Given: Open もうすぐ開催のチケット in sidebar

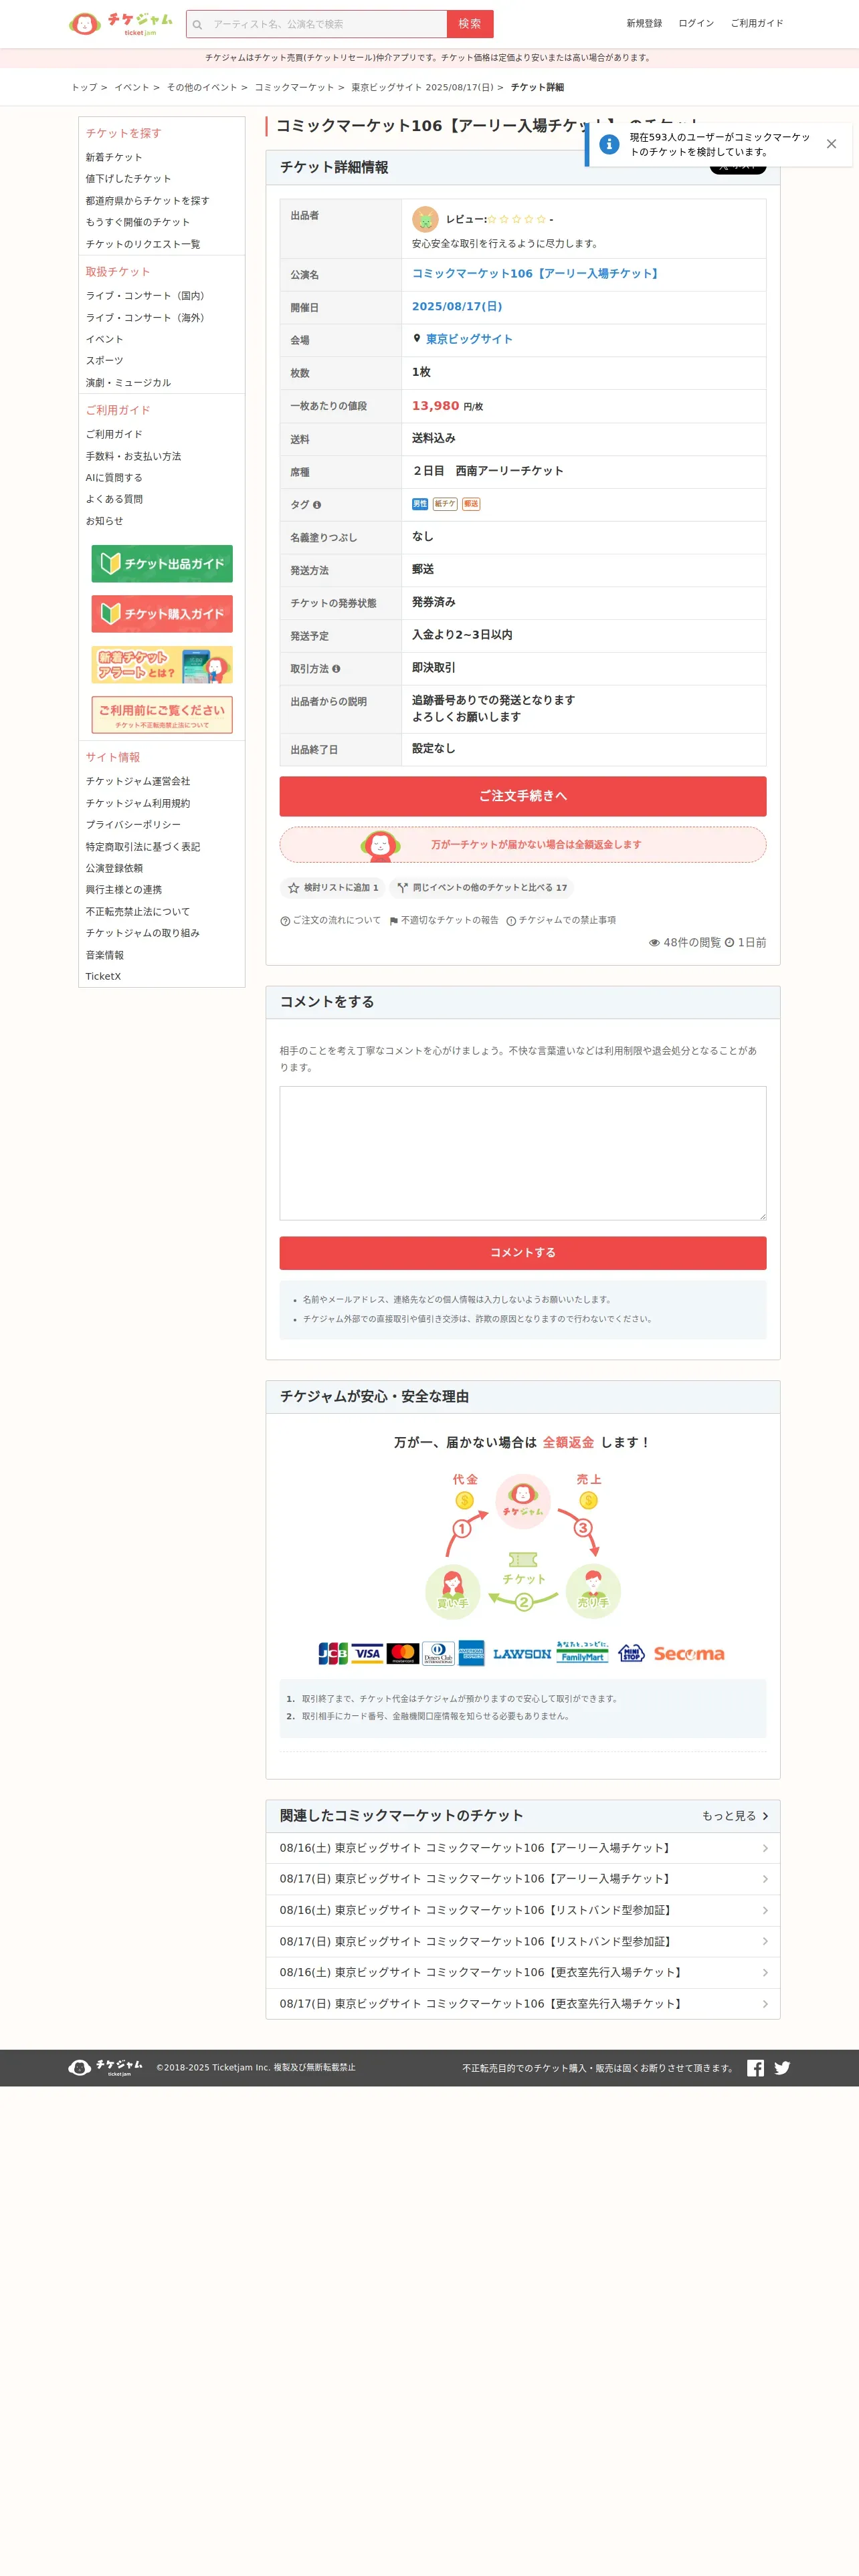Looking at the screenshot, I should (138, 223).
